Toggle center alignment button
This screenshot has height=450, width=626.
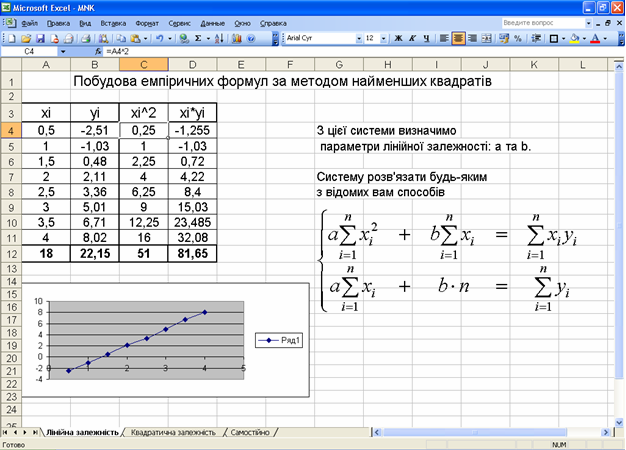tap(458, 38)
